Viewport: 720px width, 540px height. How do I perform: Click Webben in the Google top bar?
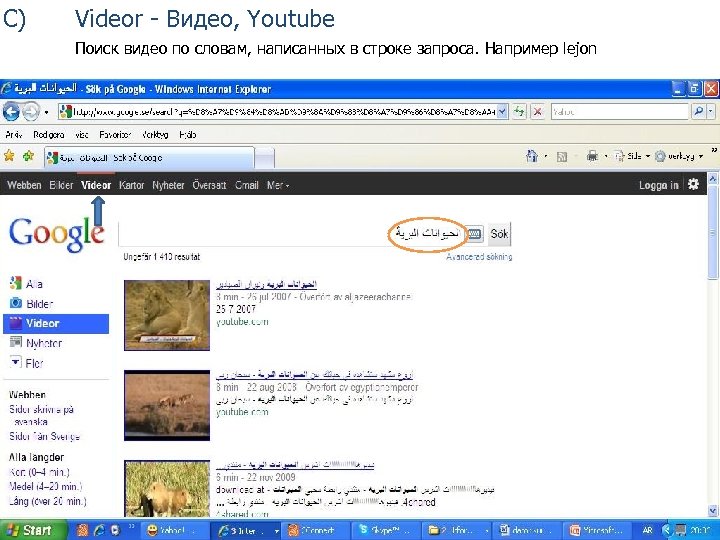click(24, 185)
